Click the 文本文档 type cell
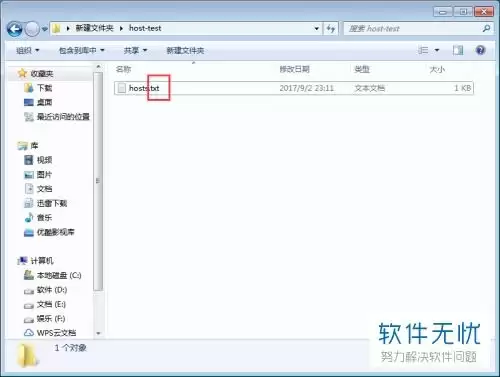Screen dimensions: 500x377 pos(369,88)
